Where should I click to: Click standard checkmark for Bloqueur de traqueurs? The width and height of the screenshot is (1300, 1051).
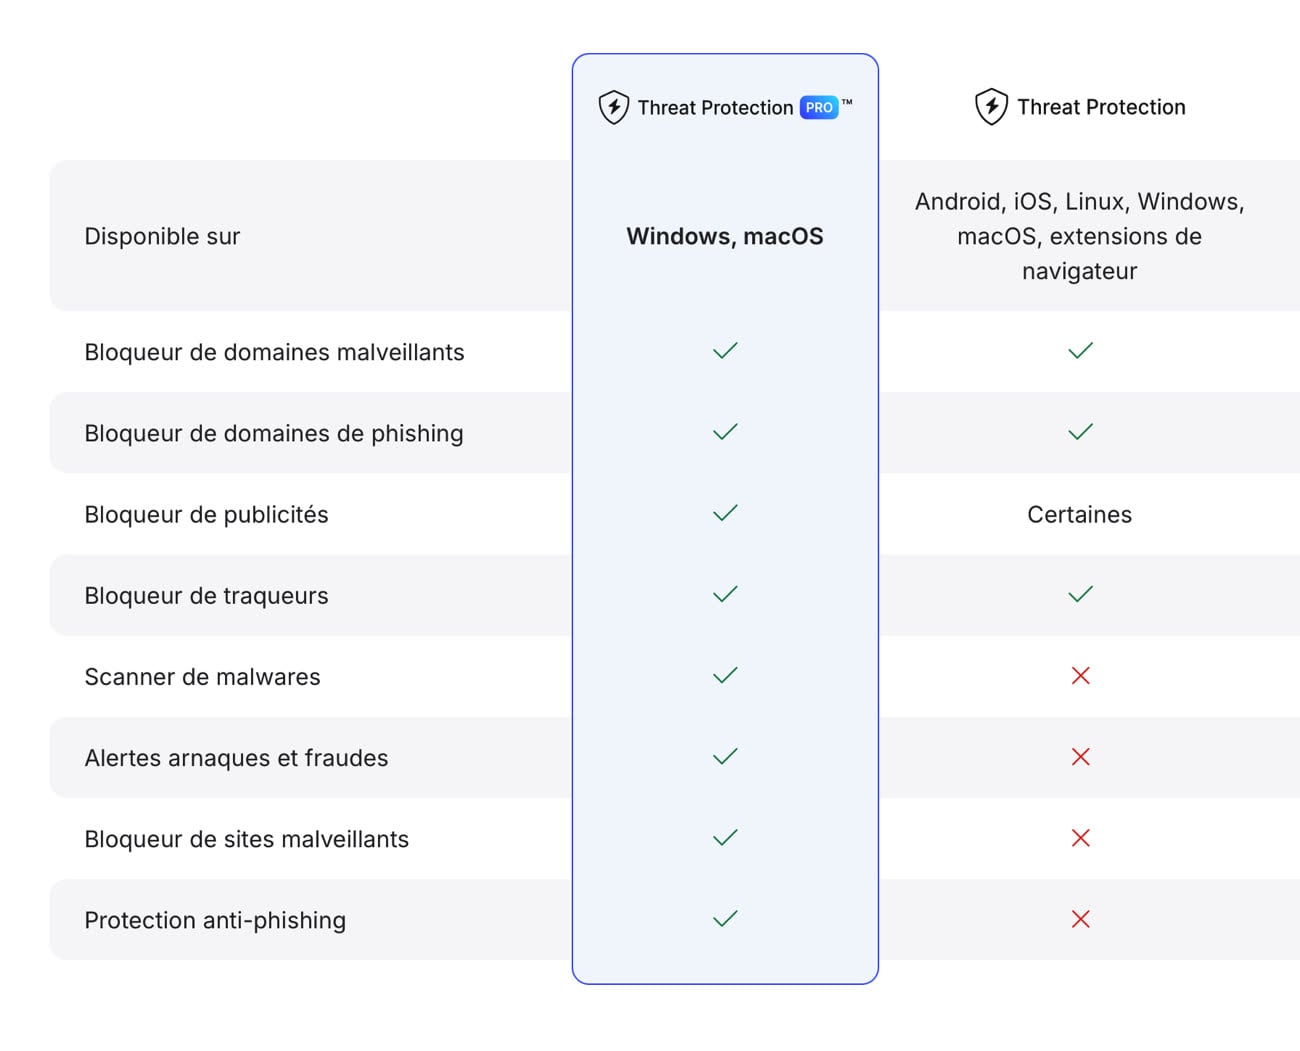click(1080, 595)
